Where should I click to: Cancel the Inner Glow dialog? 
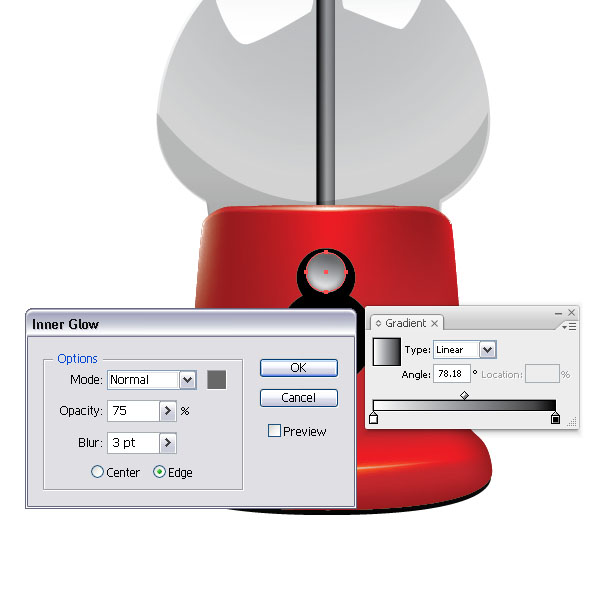(x=298, y=398)
